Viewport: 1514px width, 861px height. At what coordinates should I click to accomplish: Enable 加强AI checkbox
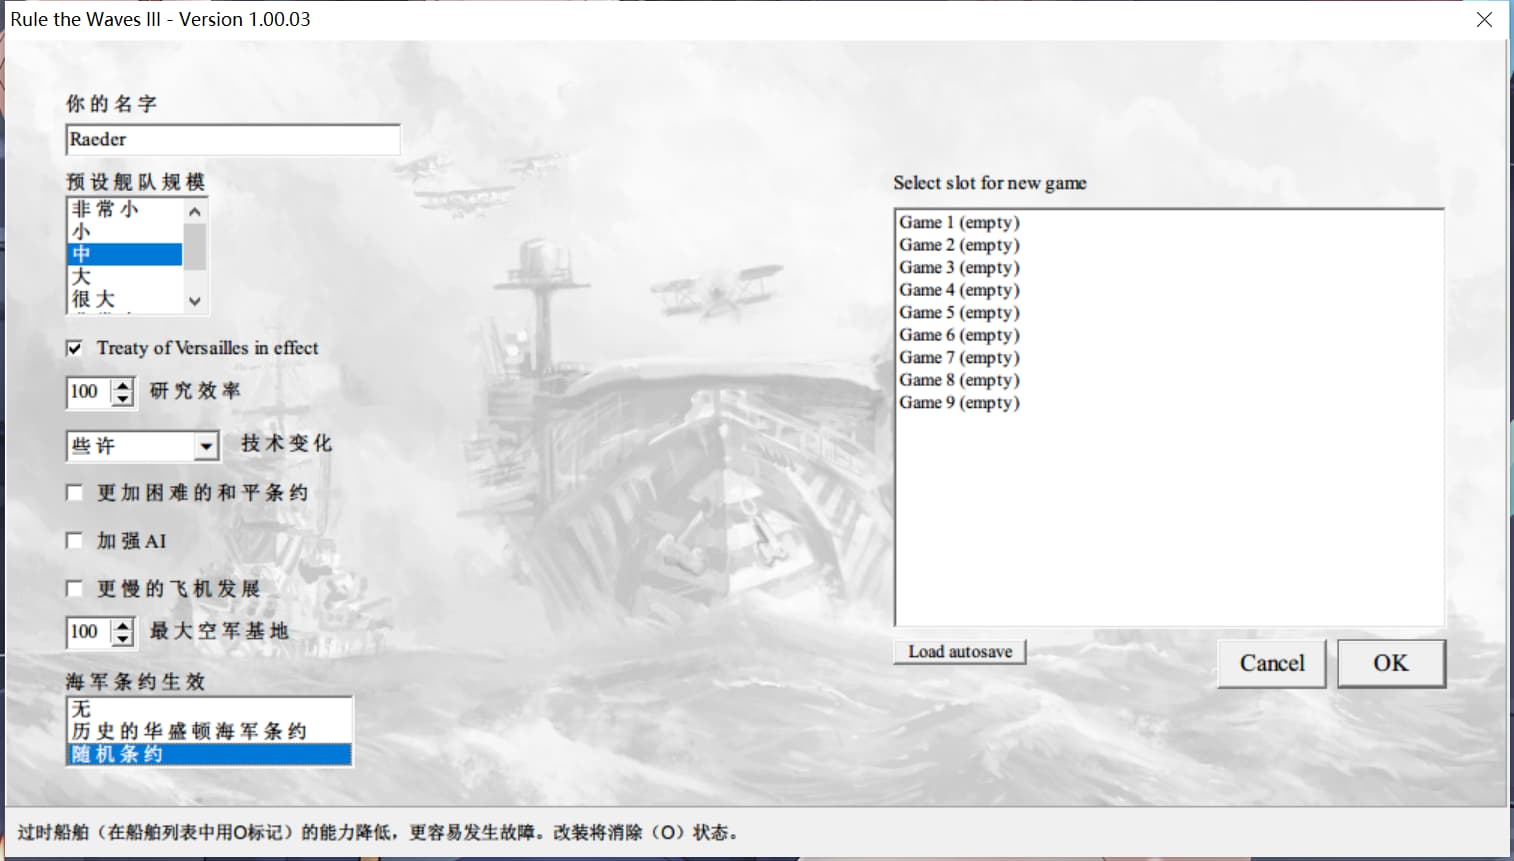pos(74,540)
